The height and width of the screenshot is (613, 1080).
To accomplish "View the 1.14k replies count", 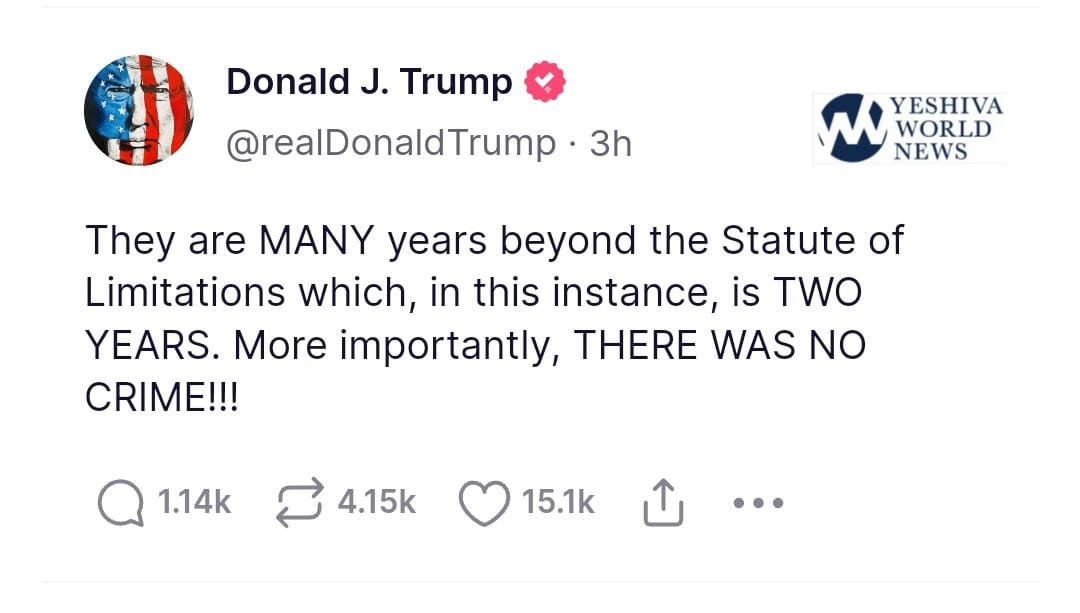I will coord(195,502).
